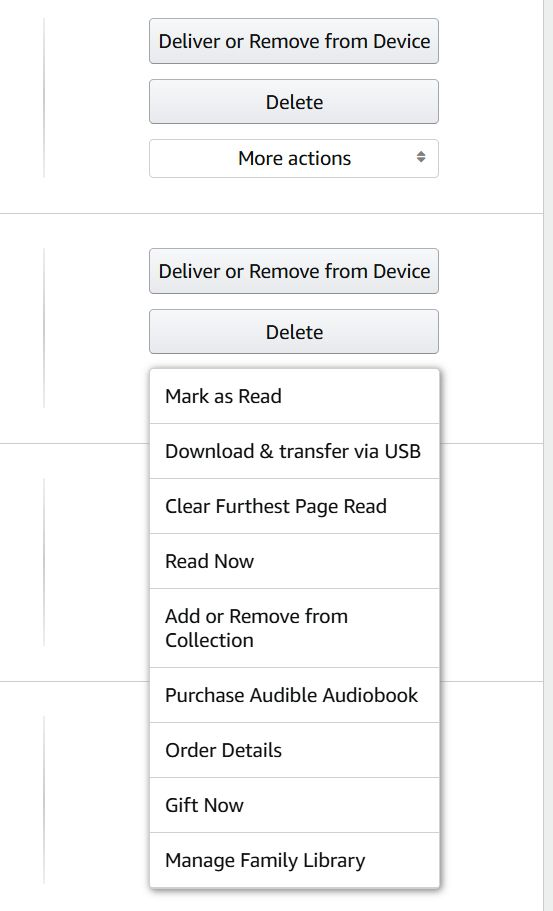Viewport: 553px width, 911px height.
Task: Choose Mark as Read from the menu
Action: pyautogui.click(x=295, y=396)
